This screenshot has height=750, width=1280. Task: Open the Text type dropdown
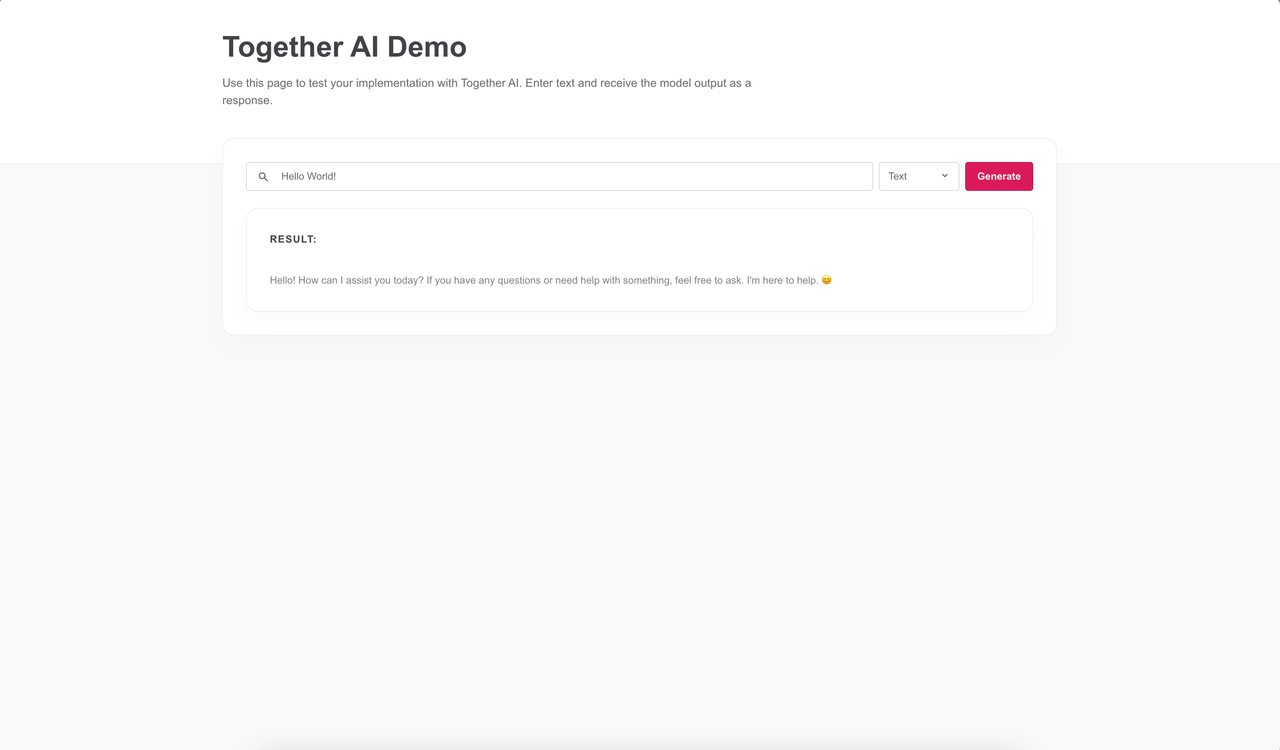coord(919,176)
